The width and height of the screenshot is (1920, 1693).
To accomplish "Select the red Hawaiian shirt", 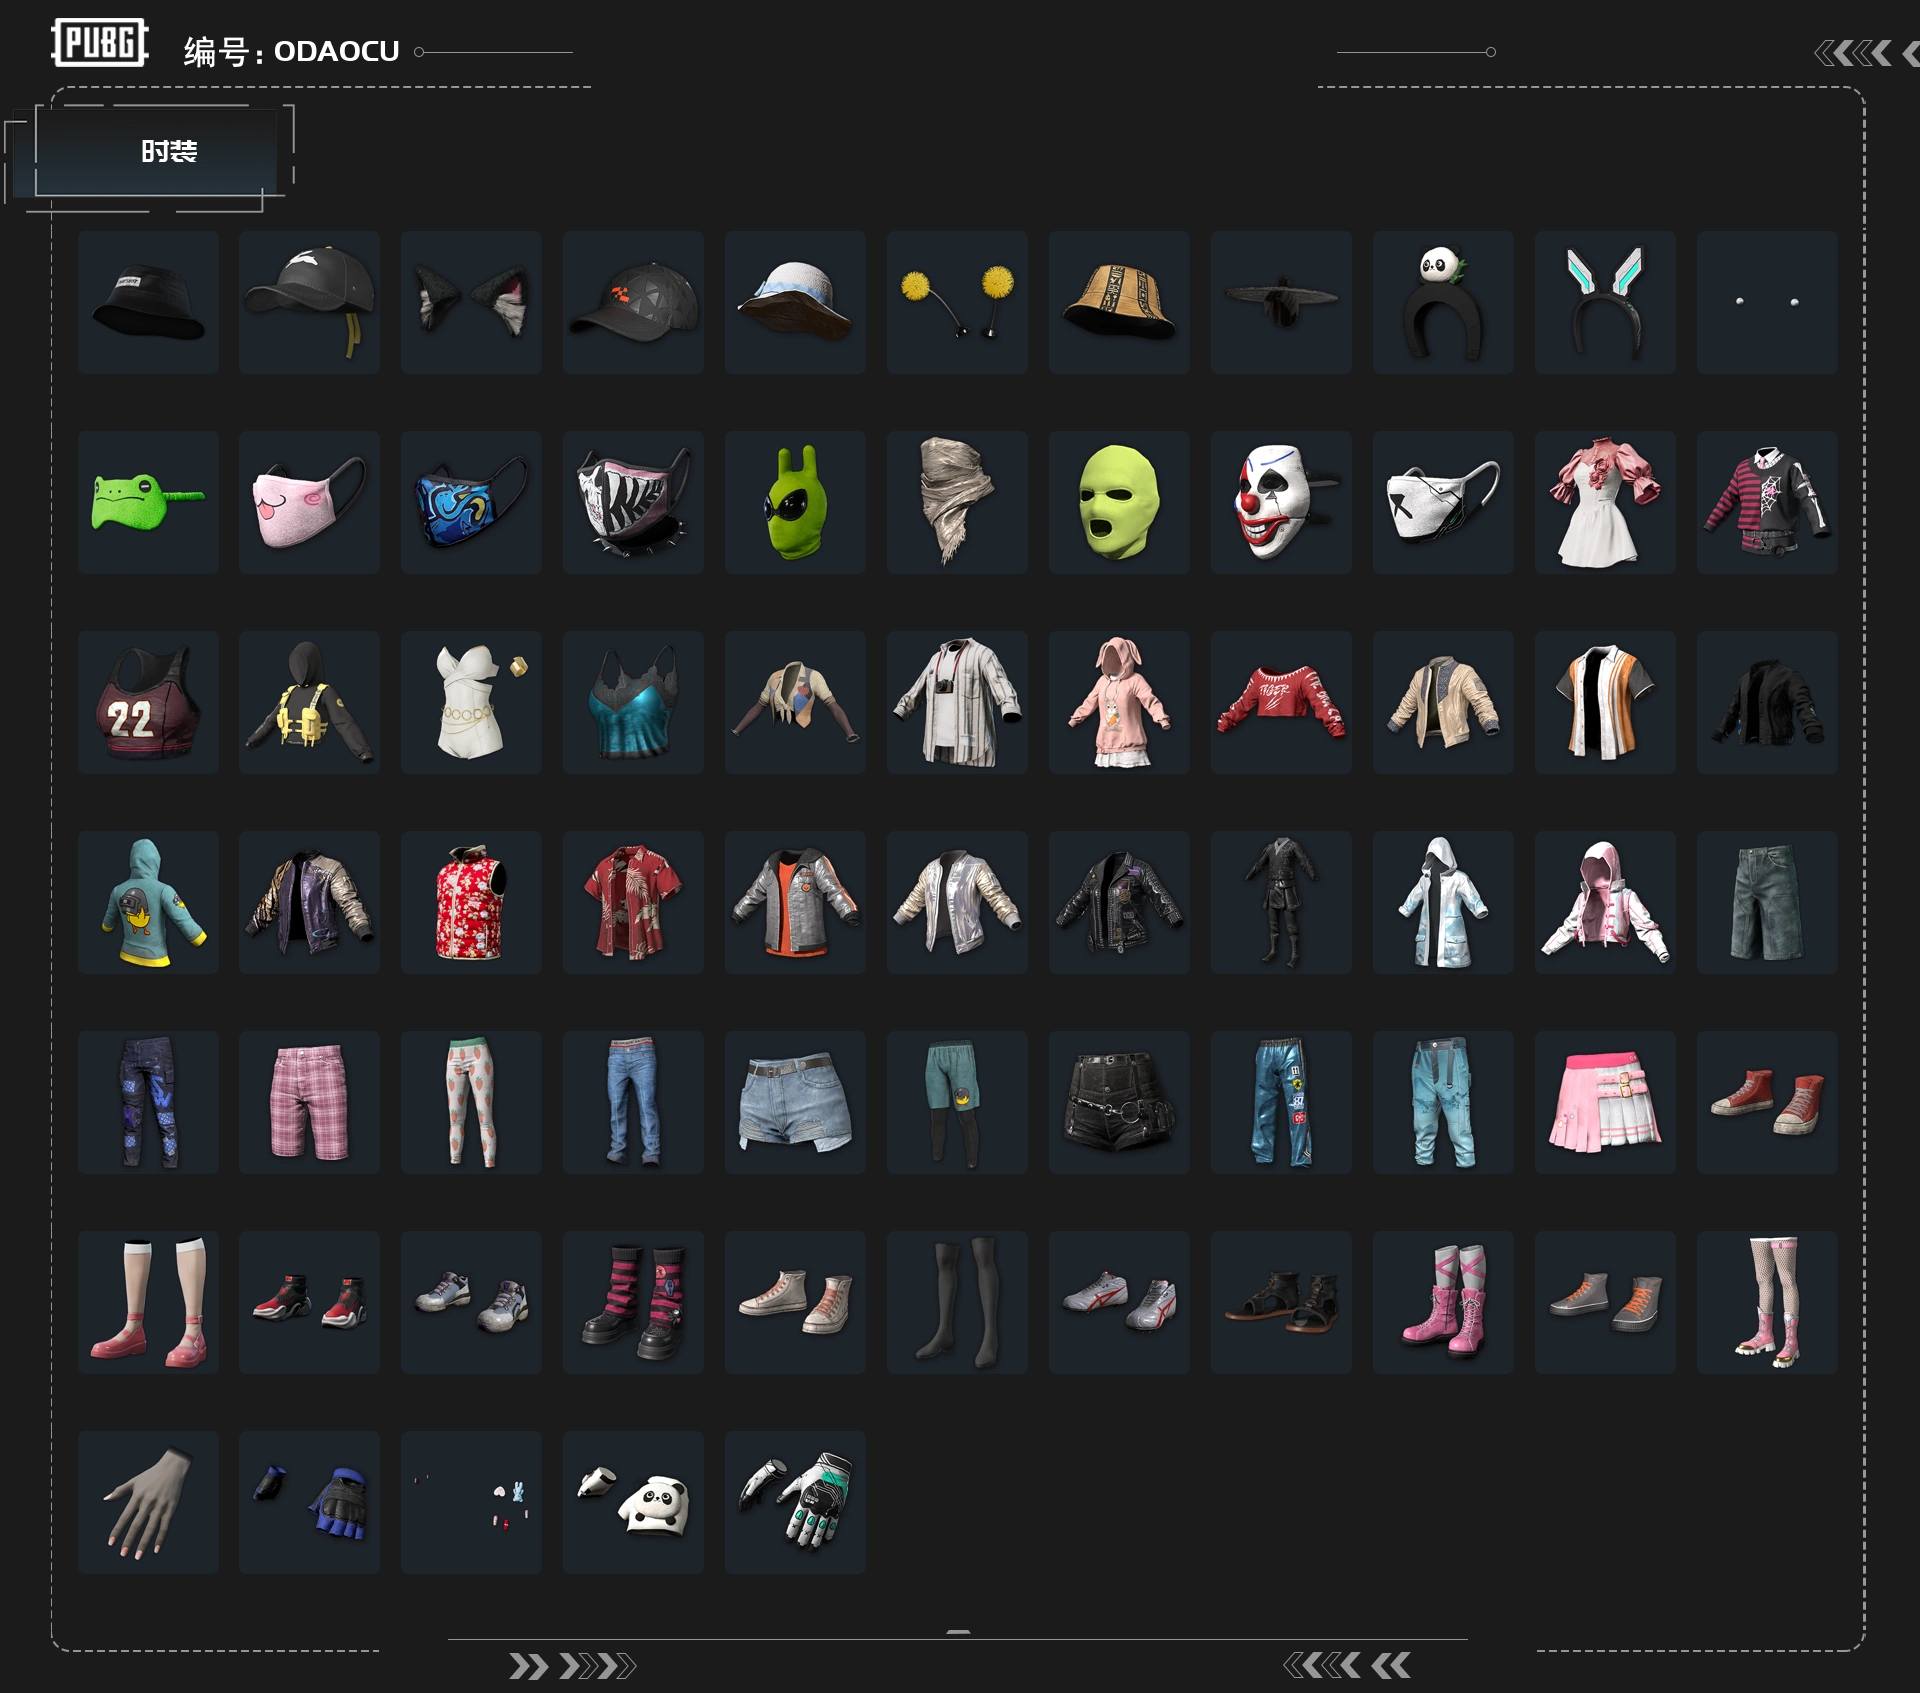I will point(633,902).
